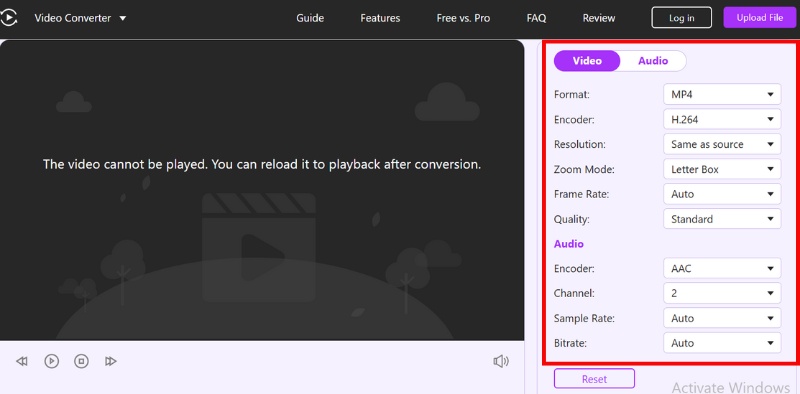The height and width of the screenshot is (394, 800).
Task: Open the Review section
Action: [x=599, y=18]
